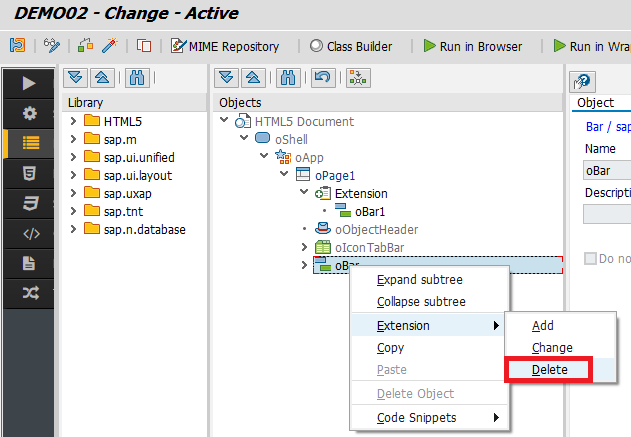
Task: Click binoculars find icon in Library panel
Action: 137,78
